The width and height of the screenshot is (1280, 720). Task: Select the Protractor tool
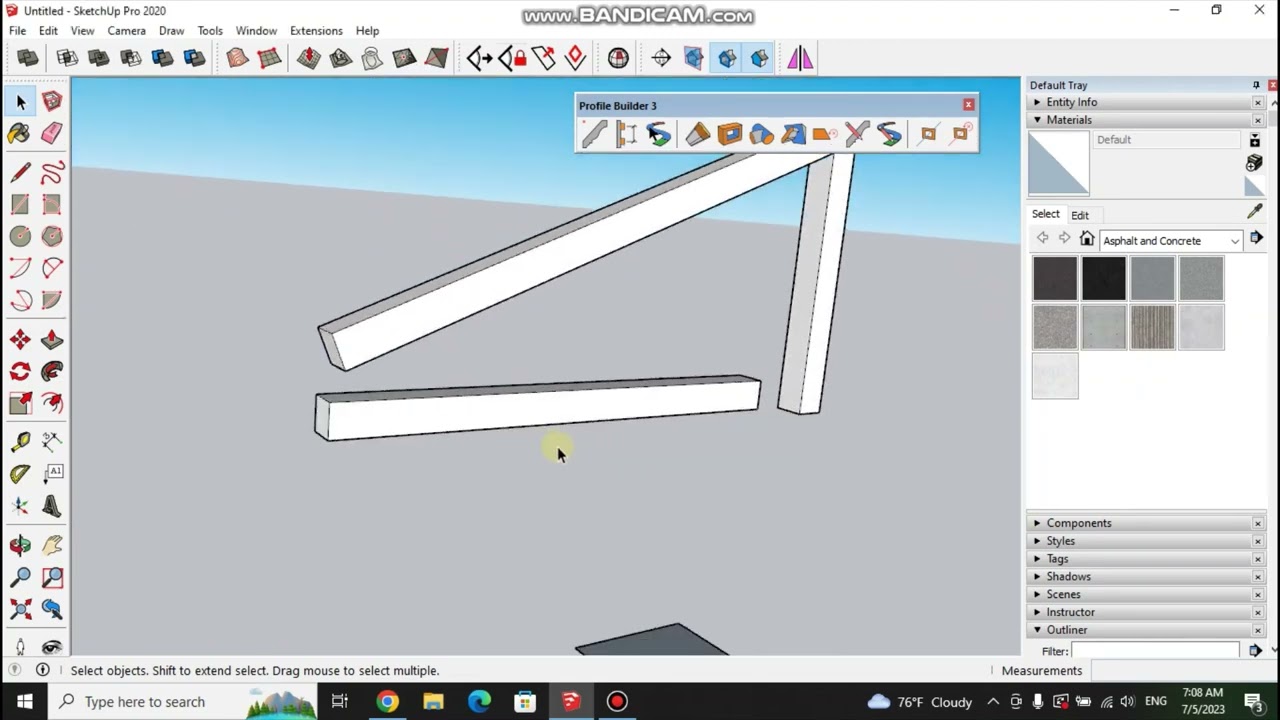[x=20, y=474]
